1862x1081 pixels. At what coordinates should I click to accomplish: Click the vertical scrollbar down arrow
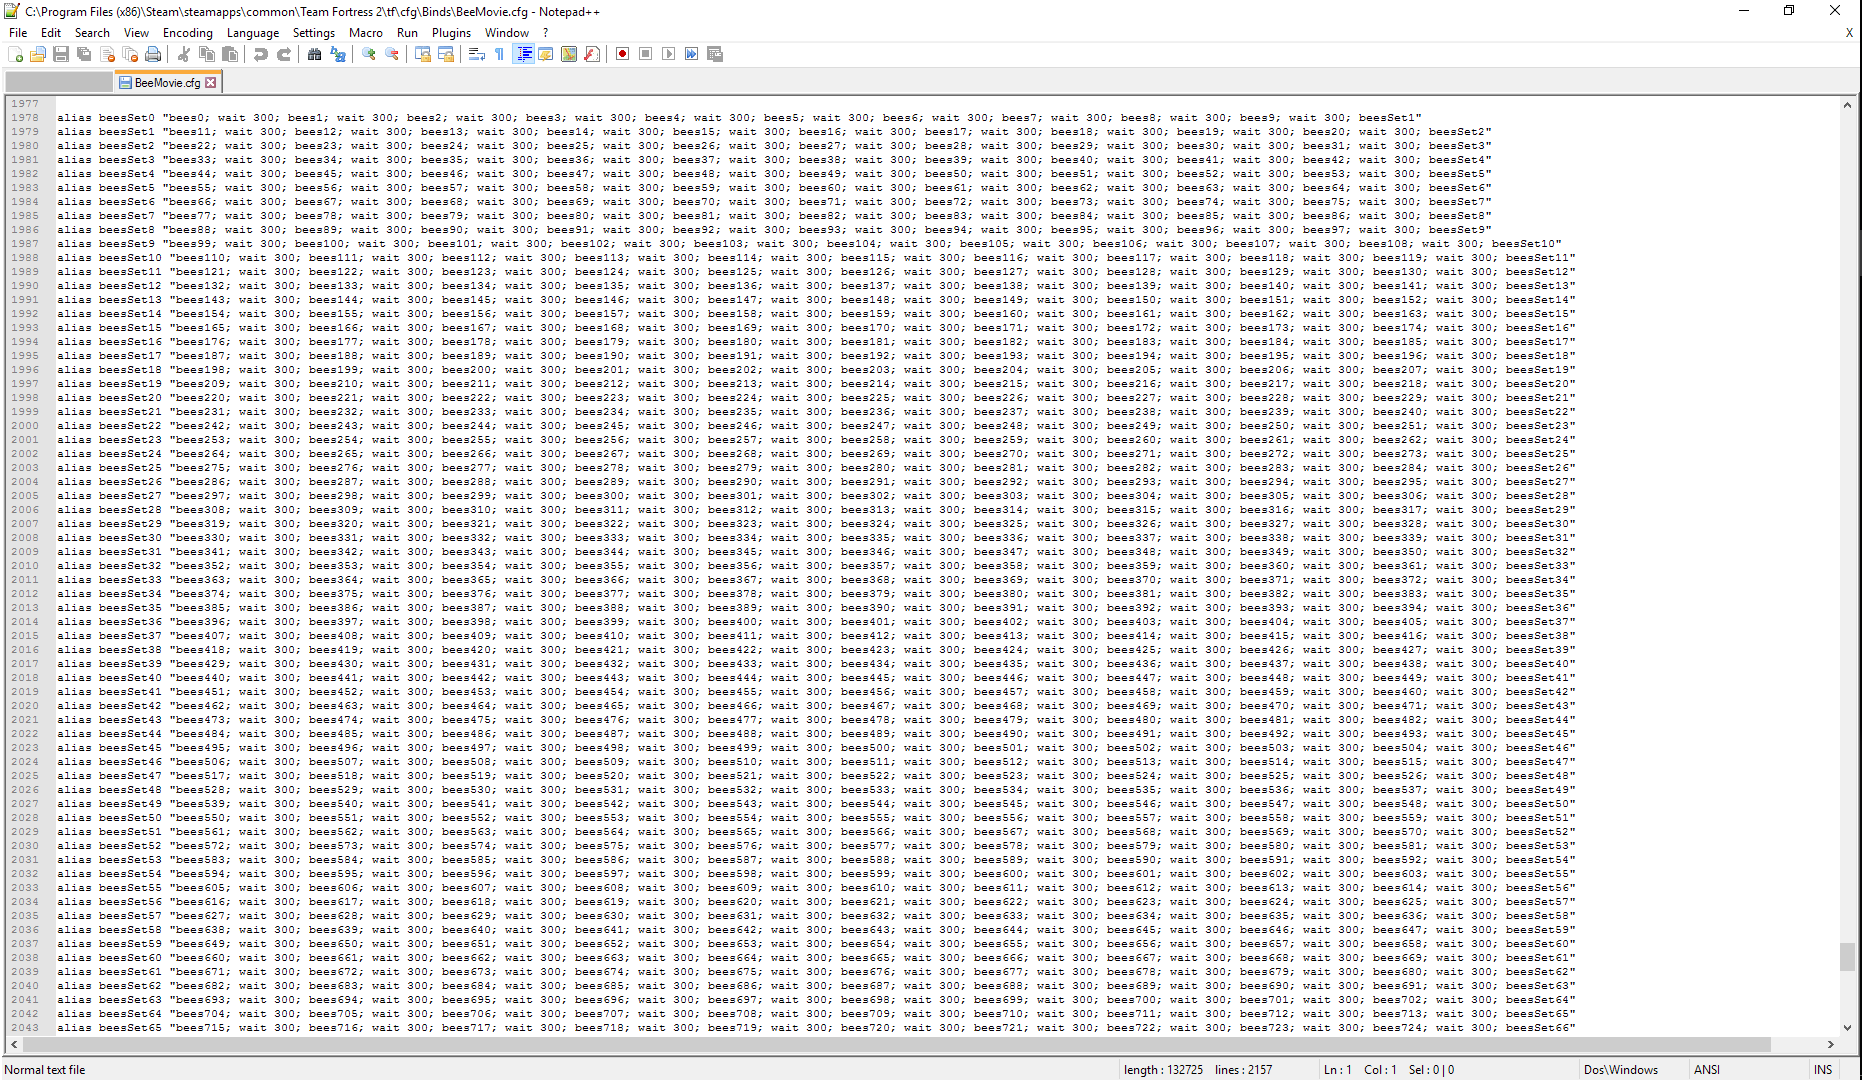pyautogui.click(x=1847, y=1027)
